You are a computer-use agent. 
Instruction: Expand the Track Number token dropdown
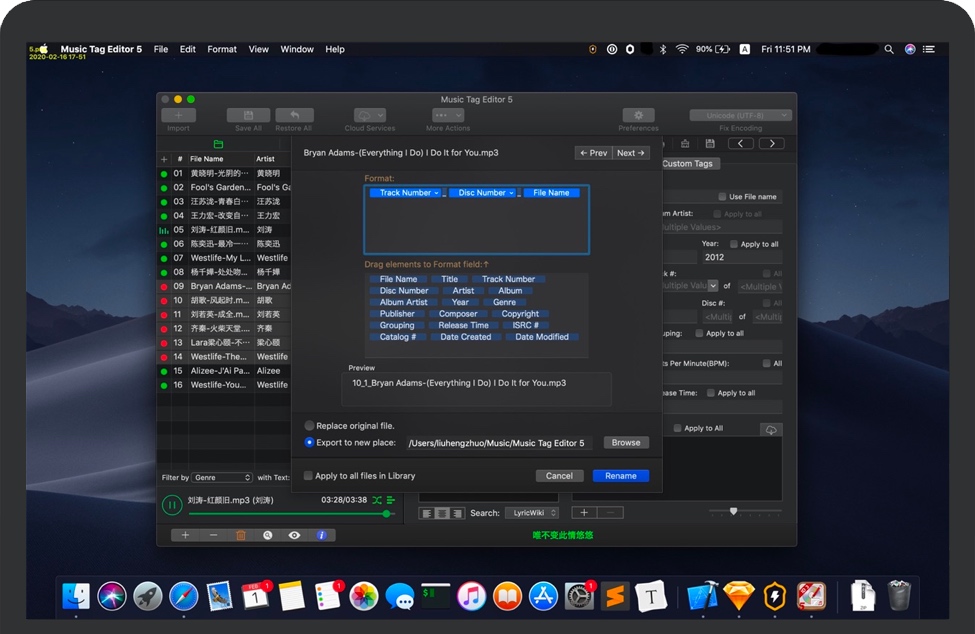click(436, 193)
